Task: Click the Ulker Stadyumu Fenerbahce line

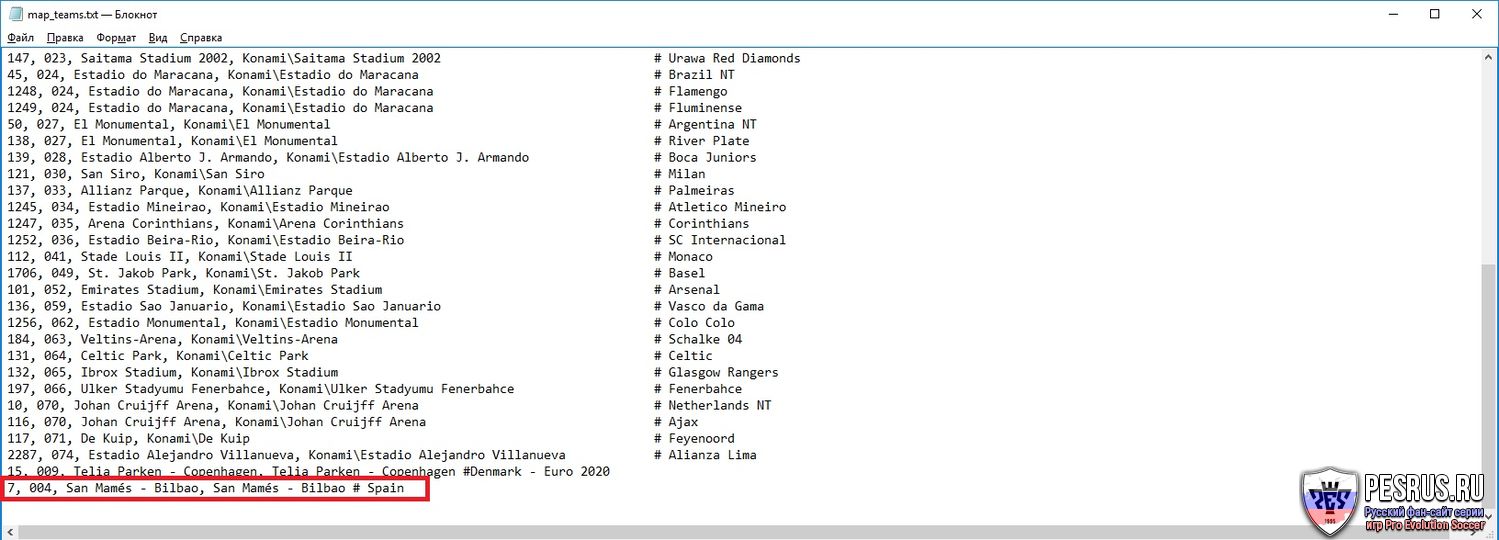Action: click(375, 388)
